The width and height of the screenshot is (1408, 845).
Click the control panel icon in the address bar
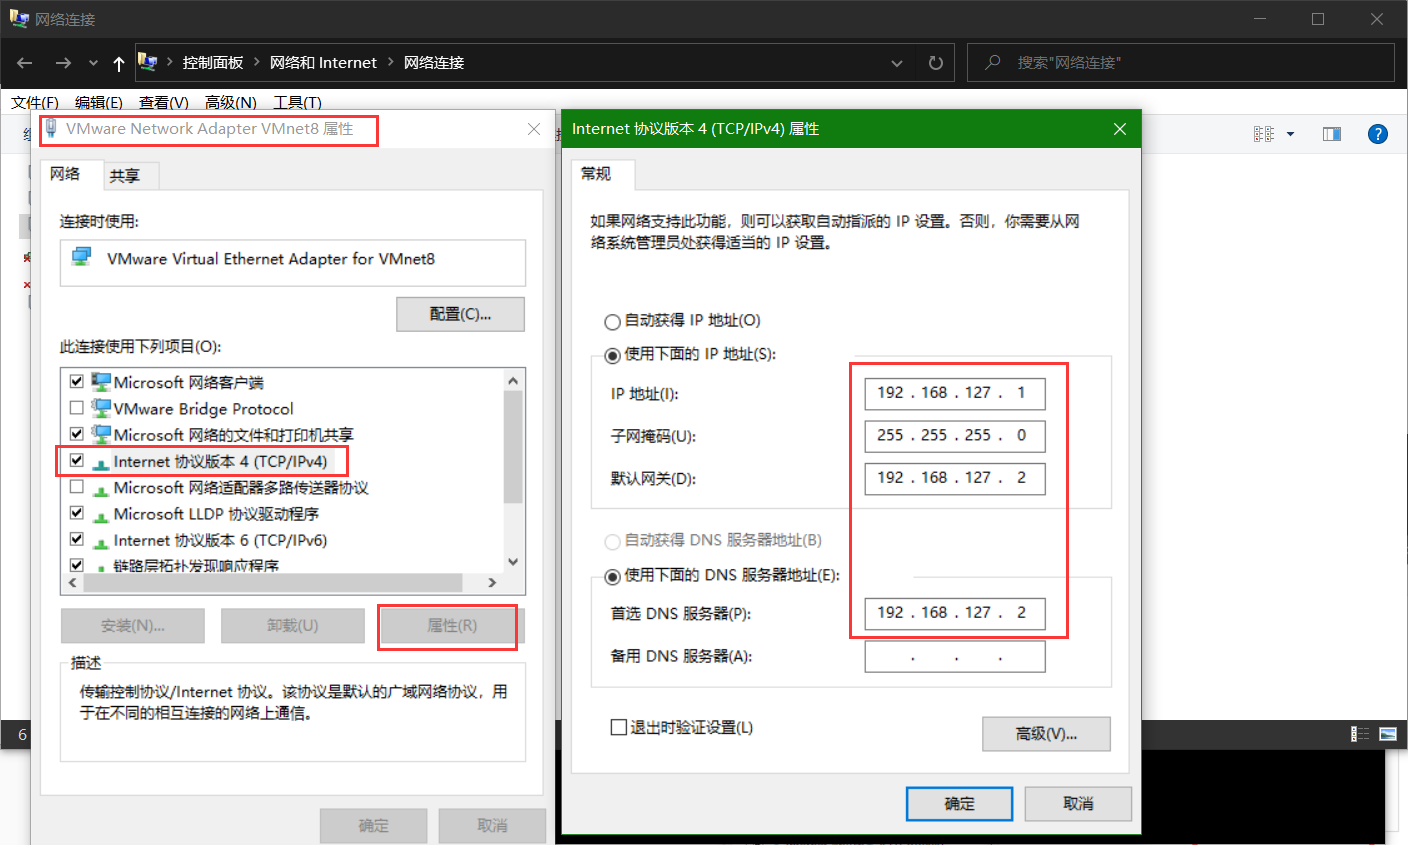coord(147,62)
